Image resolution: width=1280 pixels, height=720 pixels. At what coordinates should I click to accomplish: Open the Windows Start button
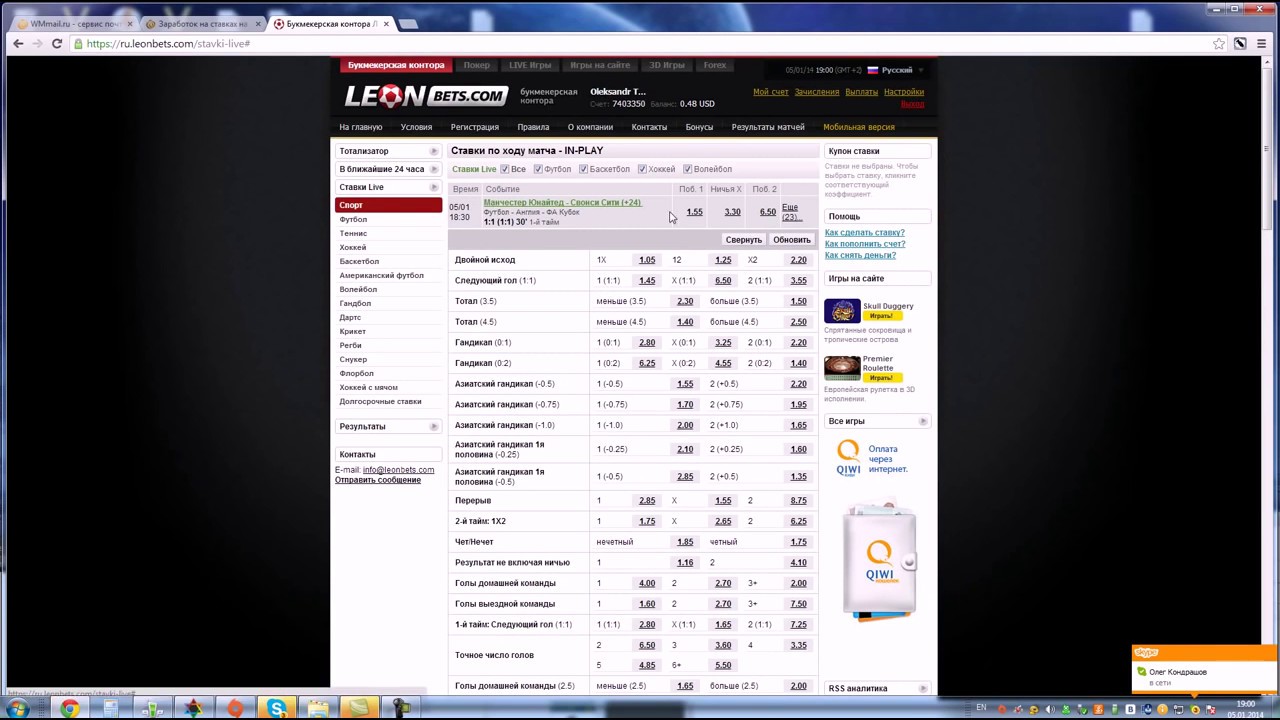pos(17,709)
